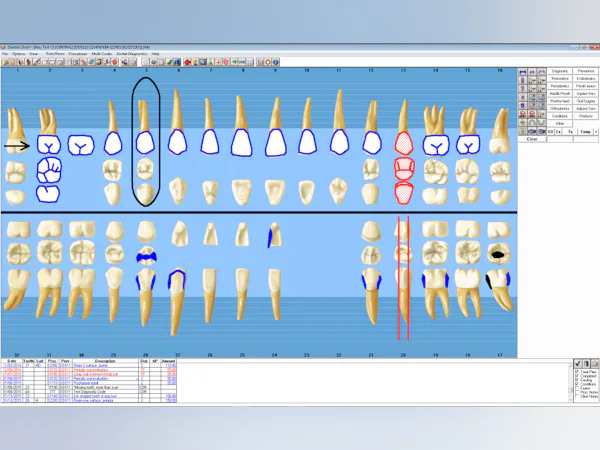The width and height of the screenshot is (600, 450).
Task: Click the Clear button
Action: coord(532,139)
